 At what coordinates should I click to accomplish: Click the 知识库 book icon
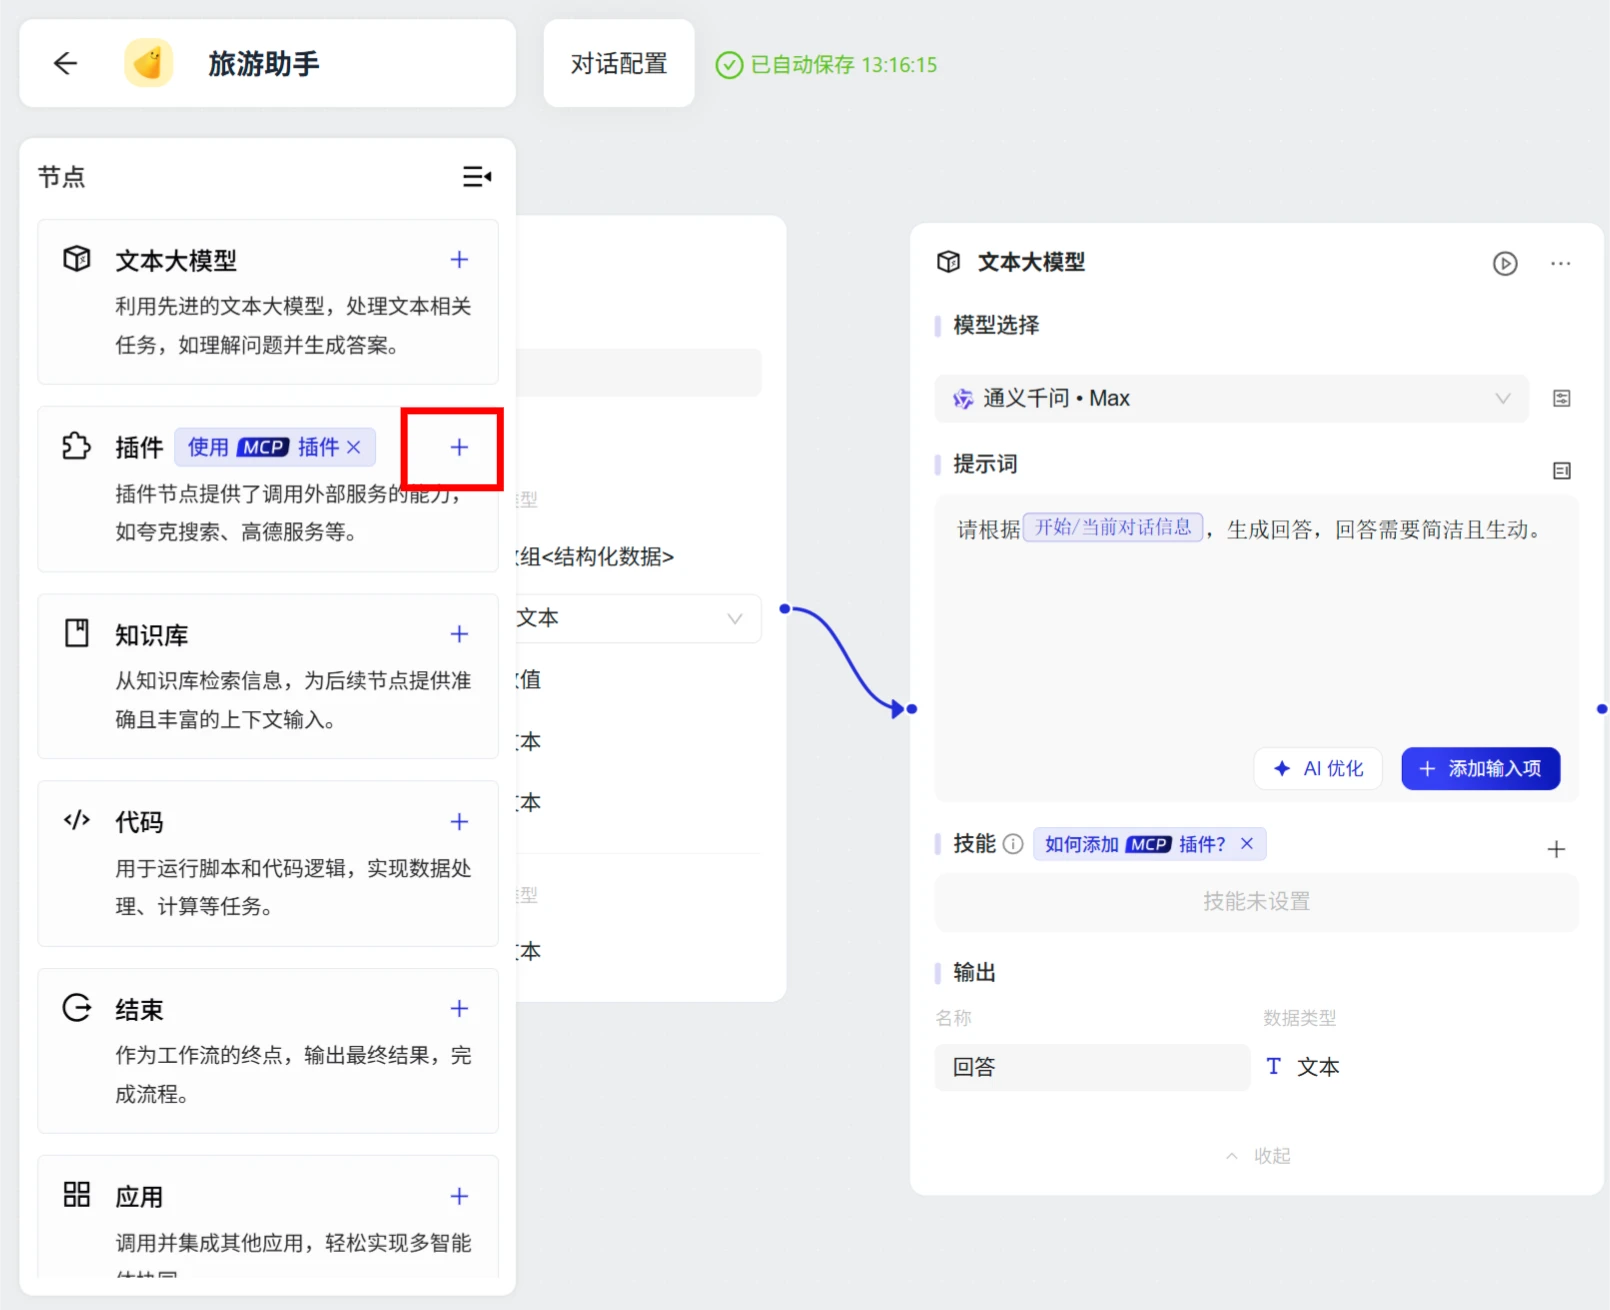[x=77, y=633]
